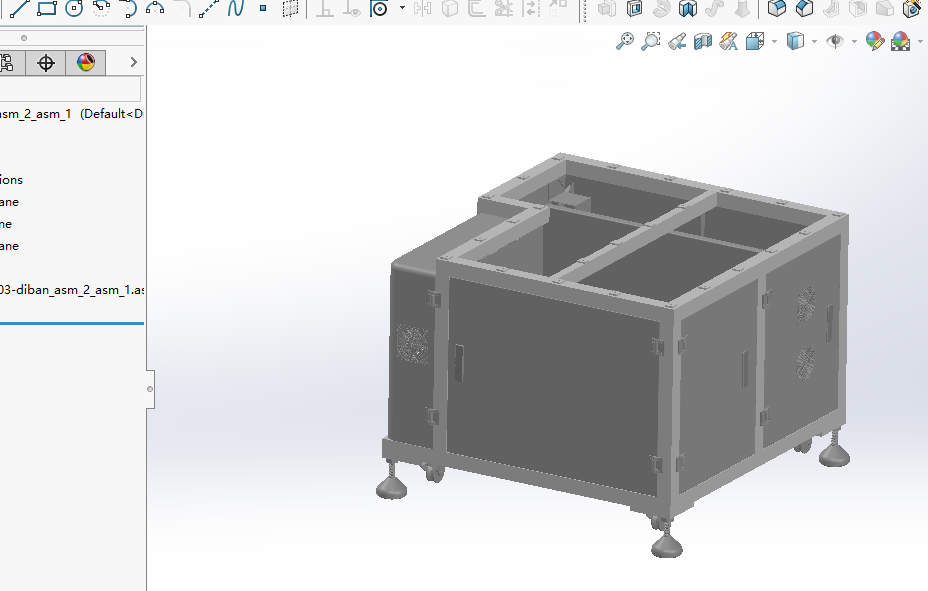Image resolution: width=928 pixels, height=591 pixels.
Task: Select the Corner Rectangle sketch tool
Action: point(46,8)
